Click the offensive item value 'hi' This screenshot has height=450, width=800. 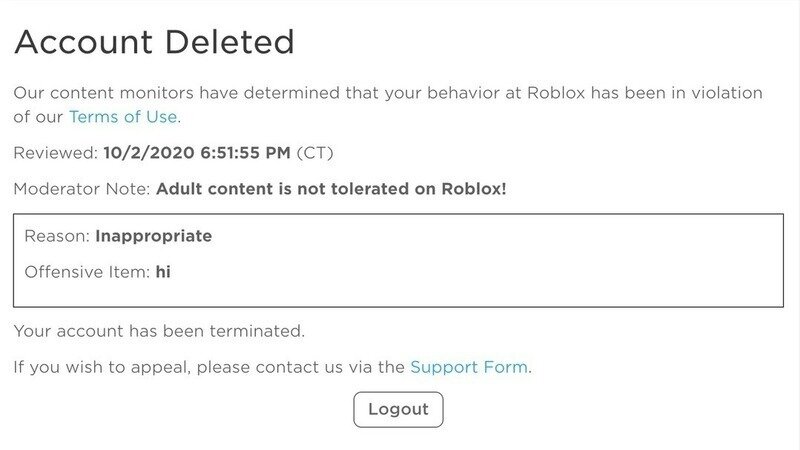tap(163, 272)
